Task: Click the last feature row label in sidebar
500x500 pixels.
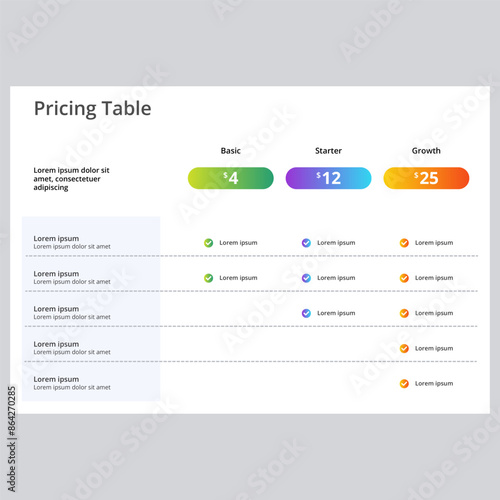Action: (56, 379)
